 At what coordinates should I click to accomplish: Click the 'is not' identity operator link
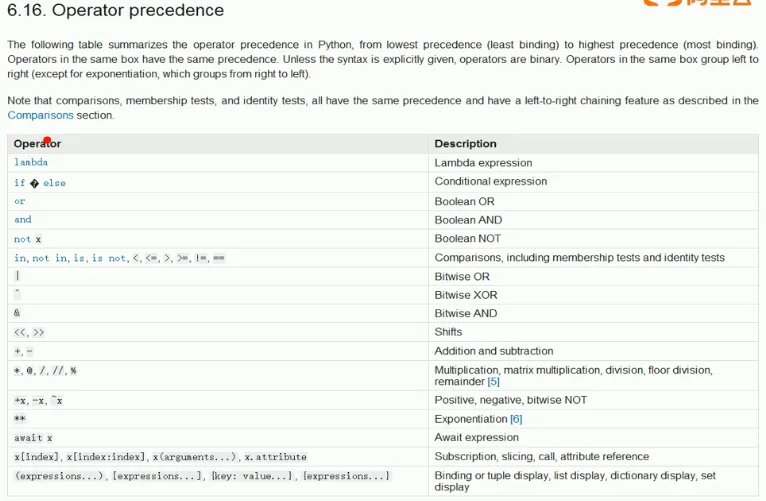point(108,258)
